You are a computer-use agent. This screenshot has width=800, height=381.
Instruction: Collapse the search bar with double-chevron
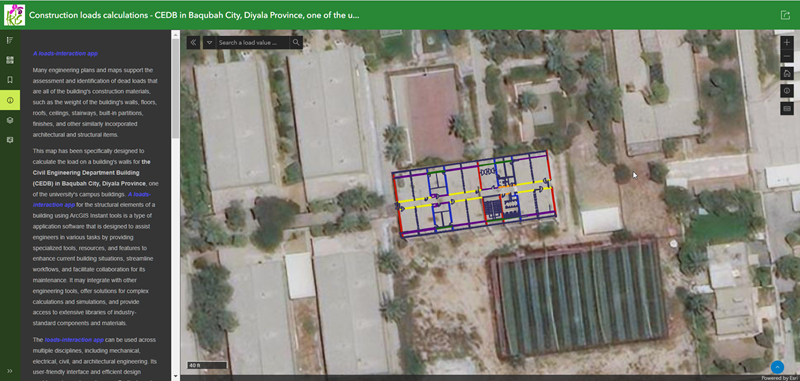coord(194,42)
